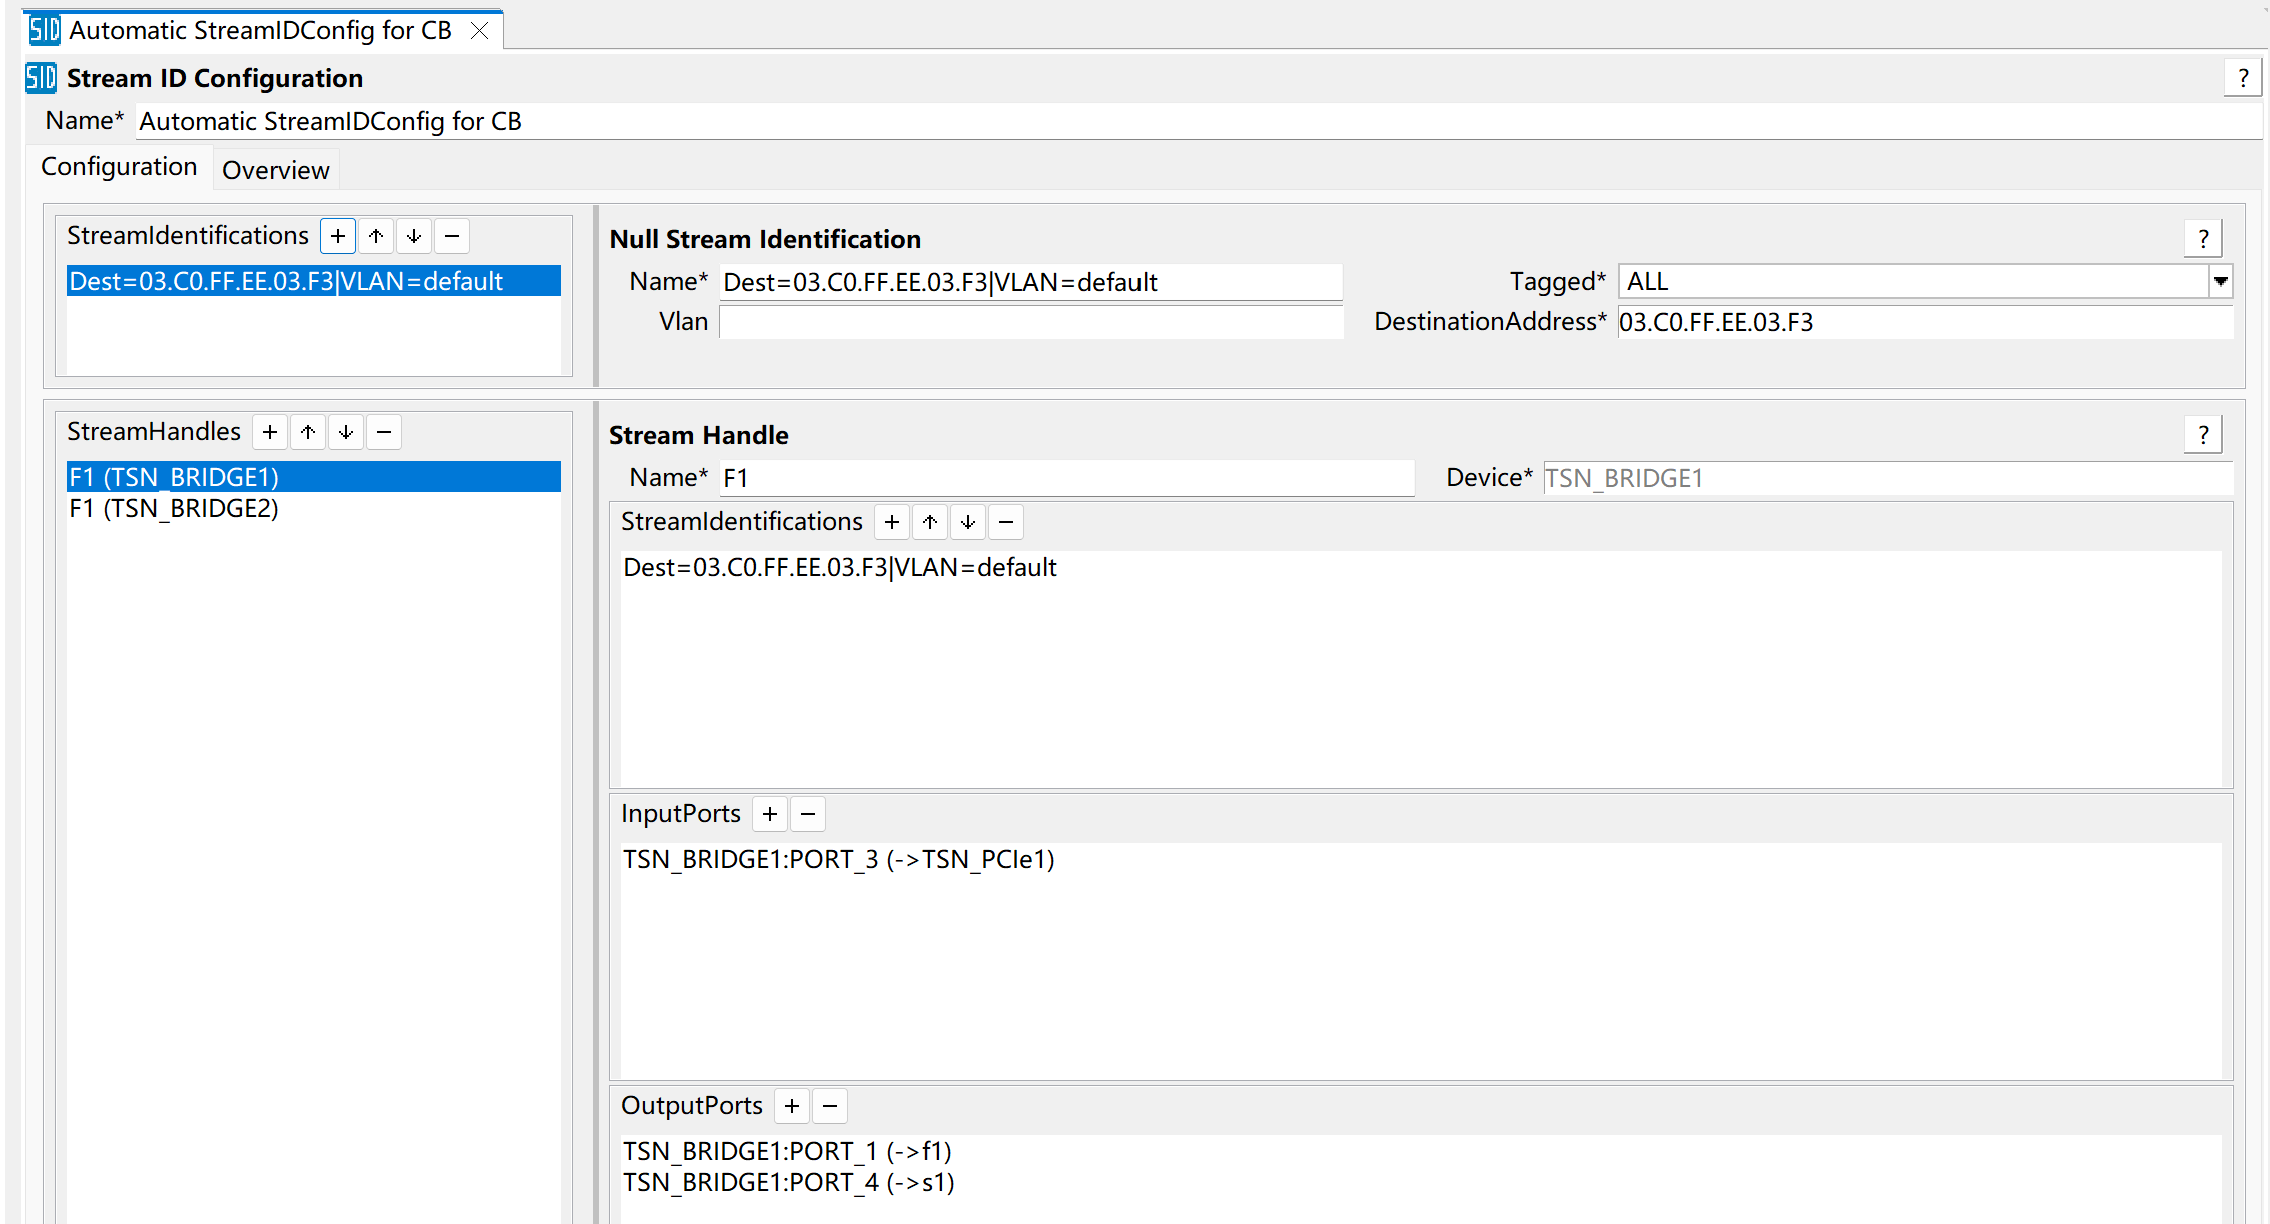Remove StreamIdentification from the Stream Handle

(x=1006, y=522)
